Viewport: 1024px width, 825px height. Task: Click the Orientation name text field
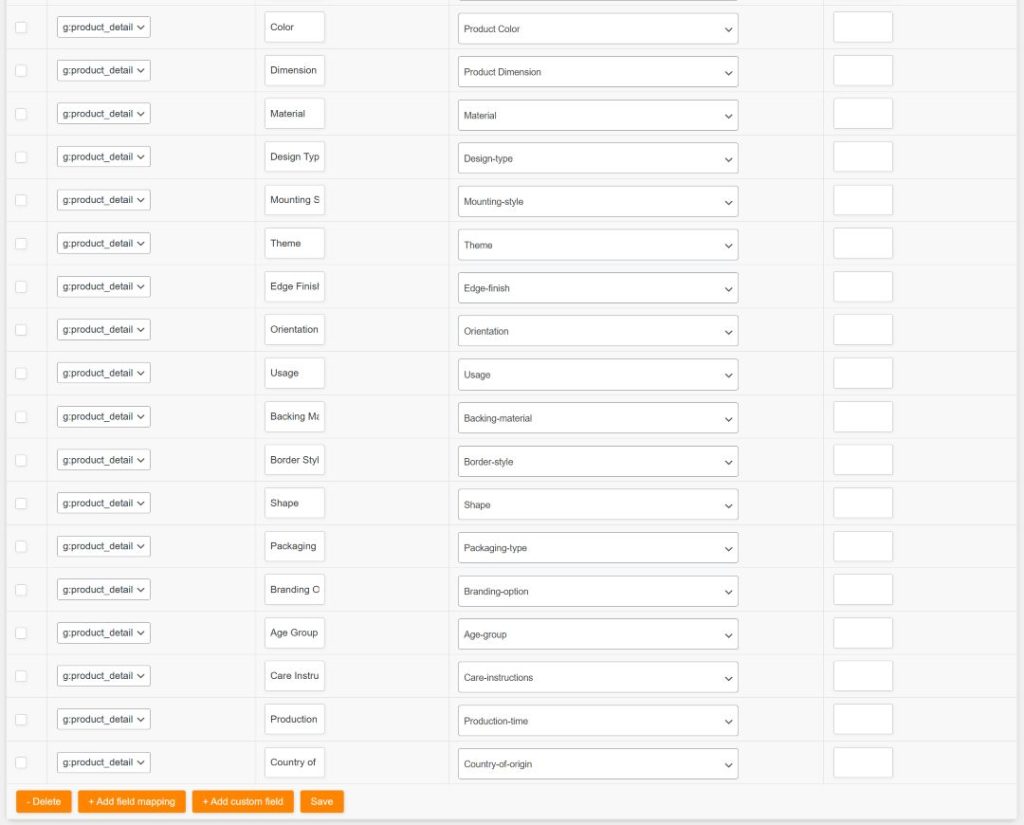point(295,330)
